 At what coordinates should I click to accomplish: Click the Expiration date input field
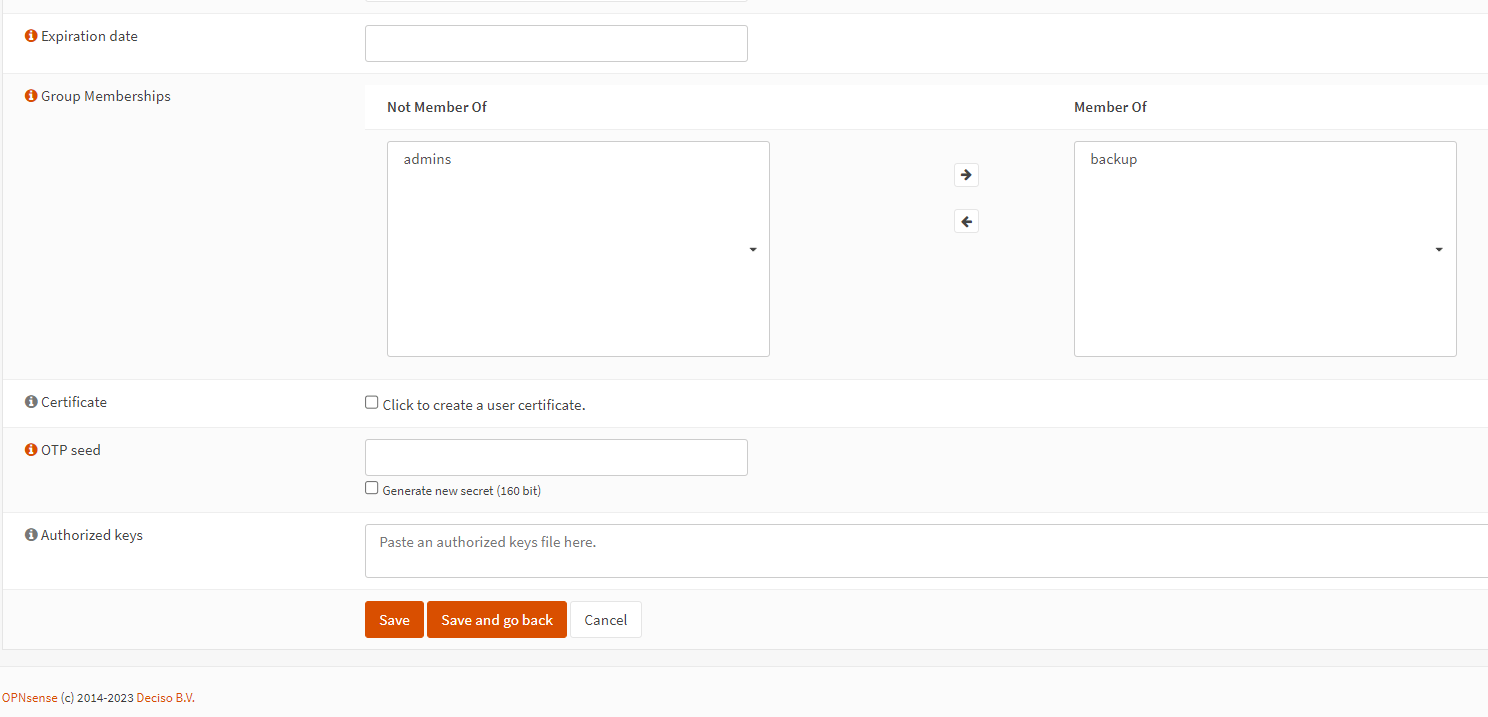point(555,43)
